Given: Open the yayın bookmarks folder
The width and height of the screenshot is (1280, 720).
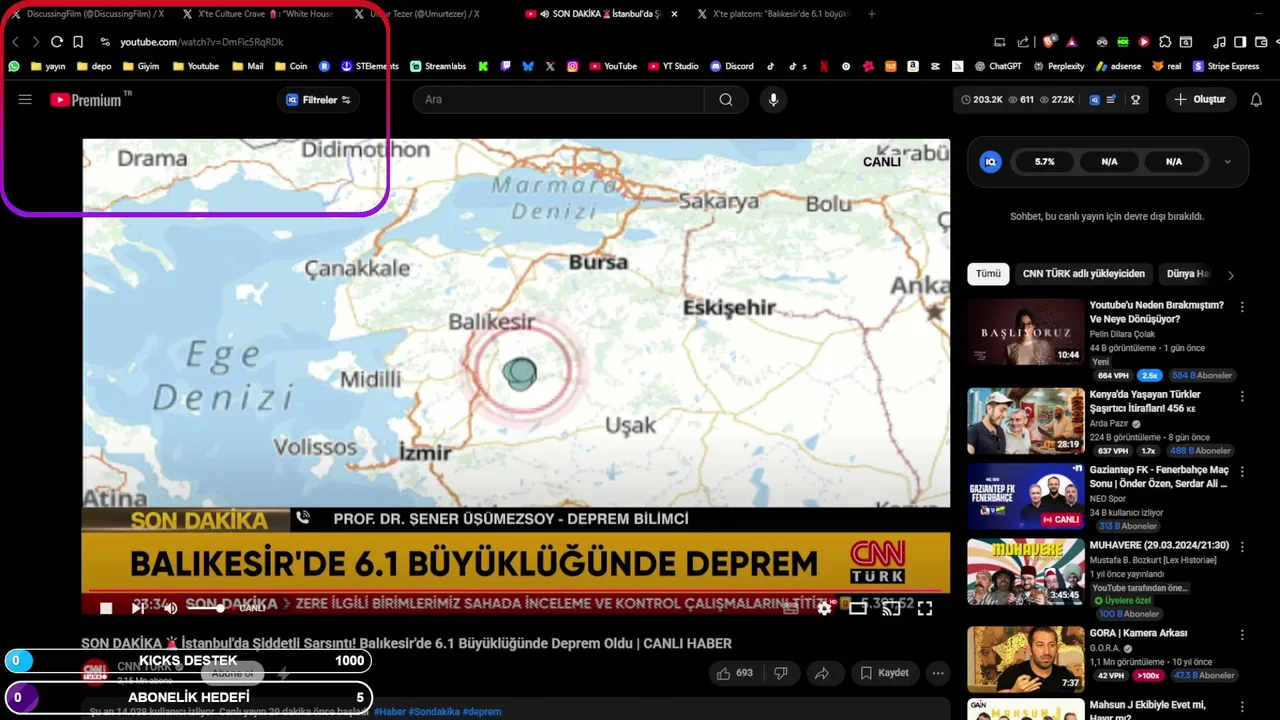Looking at the screenshot, I should [x=48, y=66].
